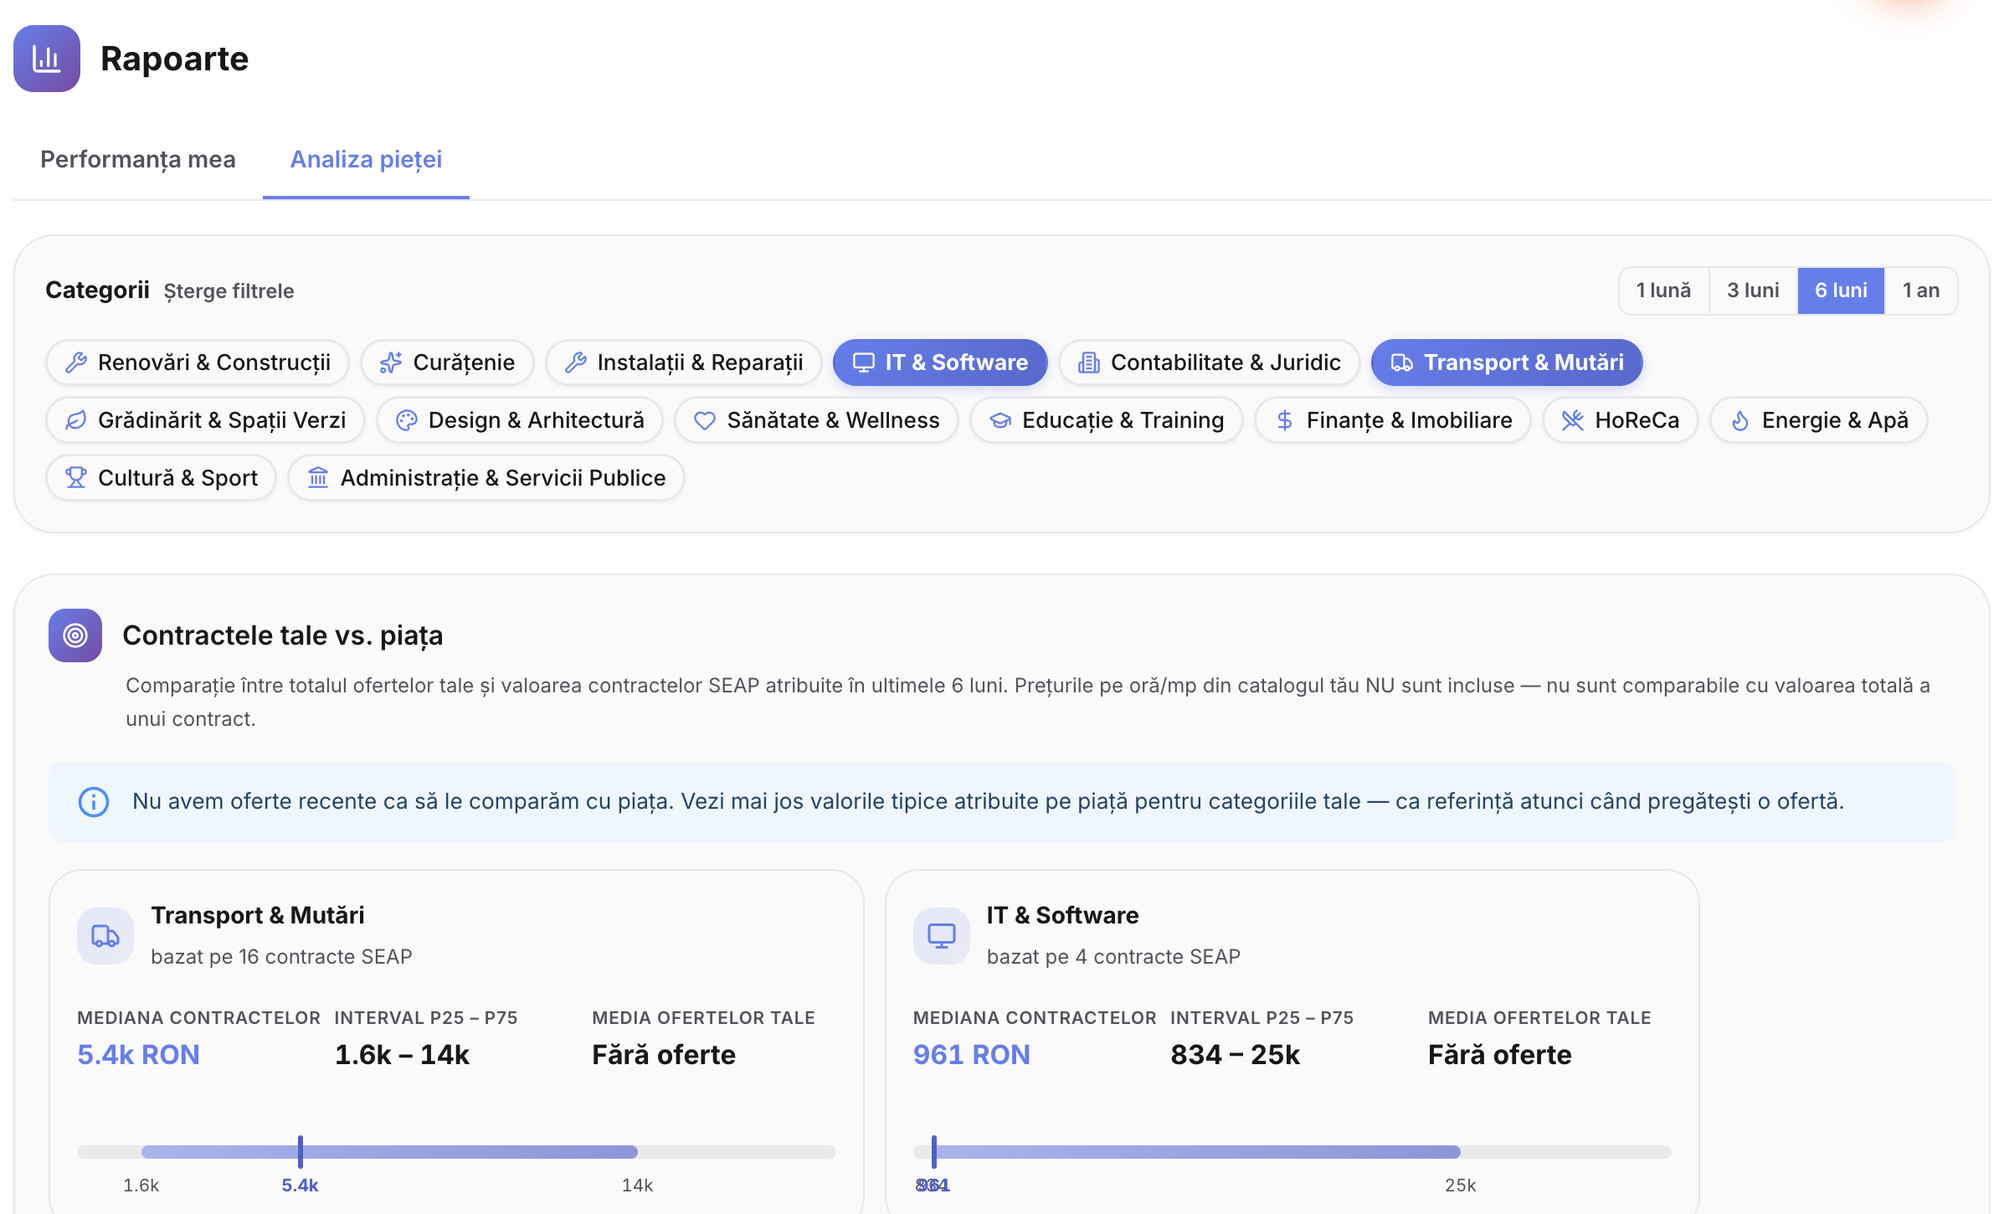This screenshot has width=1999, height=1214.
Task: Enable the Sănătate & Wellness filter
Action: click(816, 421)
